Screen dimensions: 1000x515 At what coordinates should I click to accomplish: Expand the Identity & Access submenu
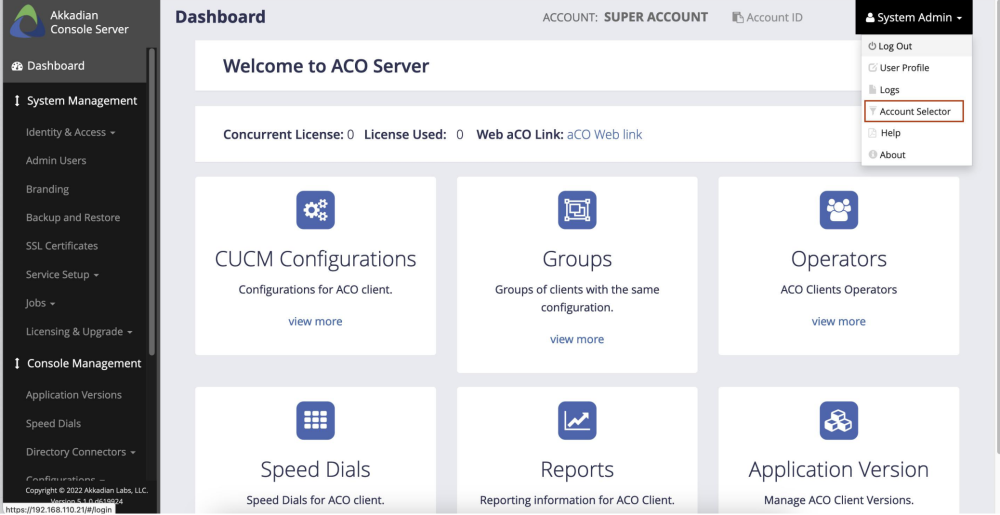70,133
